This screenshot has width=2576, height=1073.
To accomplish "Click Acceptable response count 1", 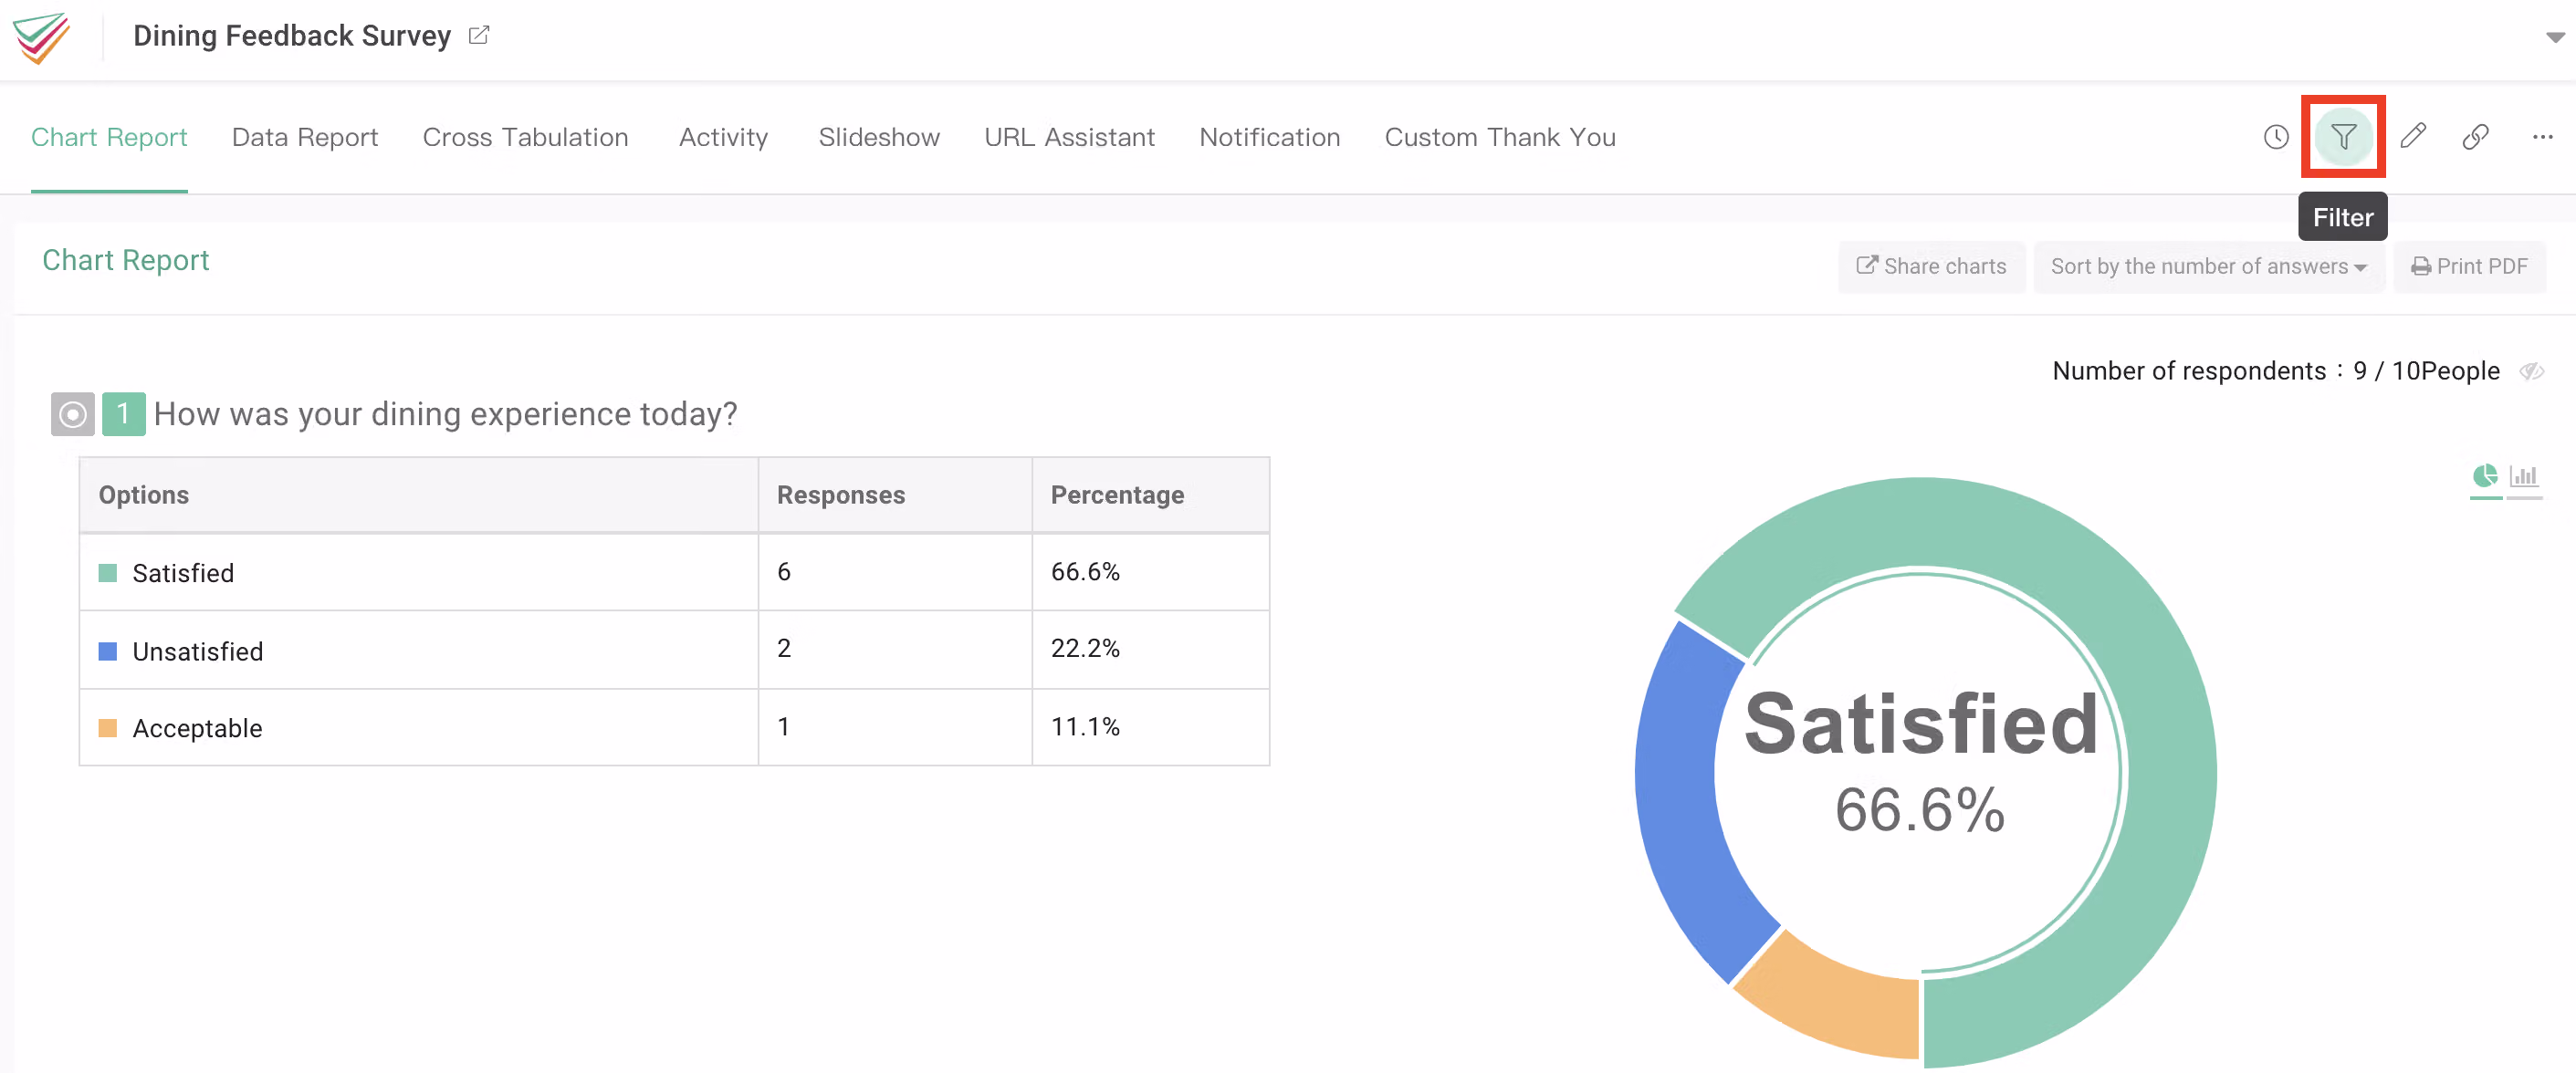I will [x=783, y=726].
